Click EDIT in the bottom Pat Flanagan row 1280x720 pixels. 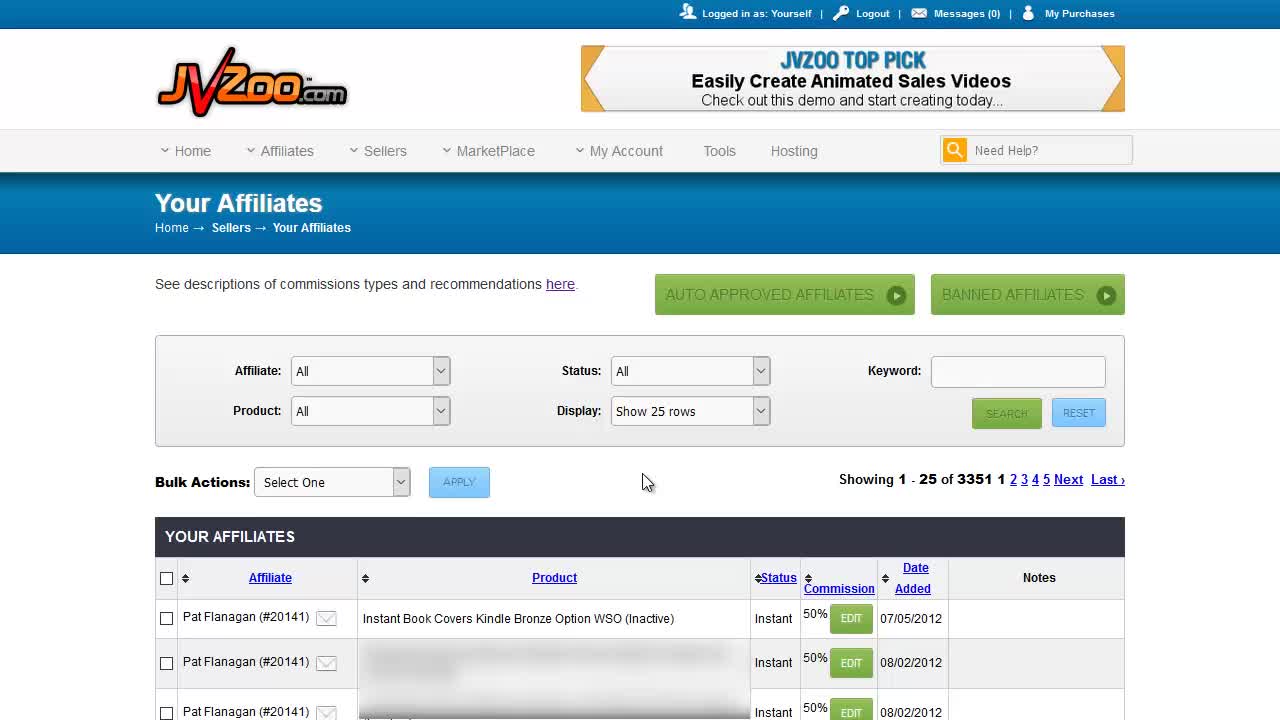[x=851, y=711]
